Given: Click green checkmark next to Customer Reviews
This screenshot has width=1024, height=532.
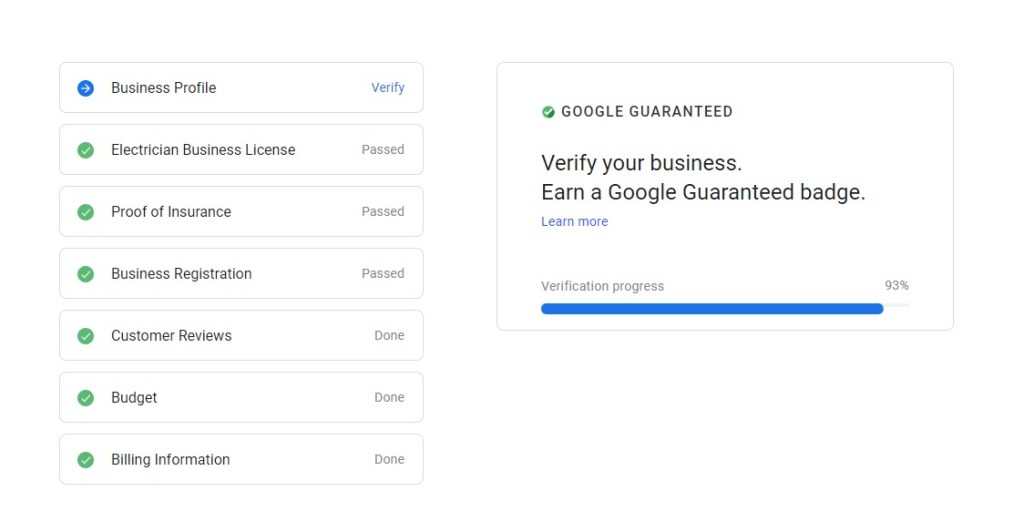Looking at the screenshot, I should tap(86, 336).
